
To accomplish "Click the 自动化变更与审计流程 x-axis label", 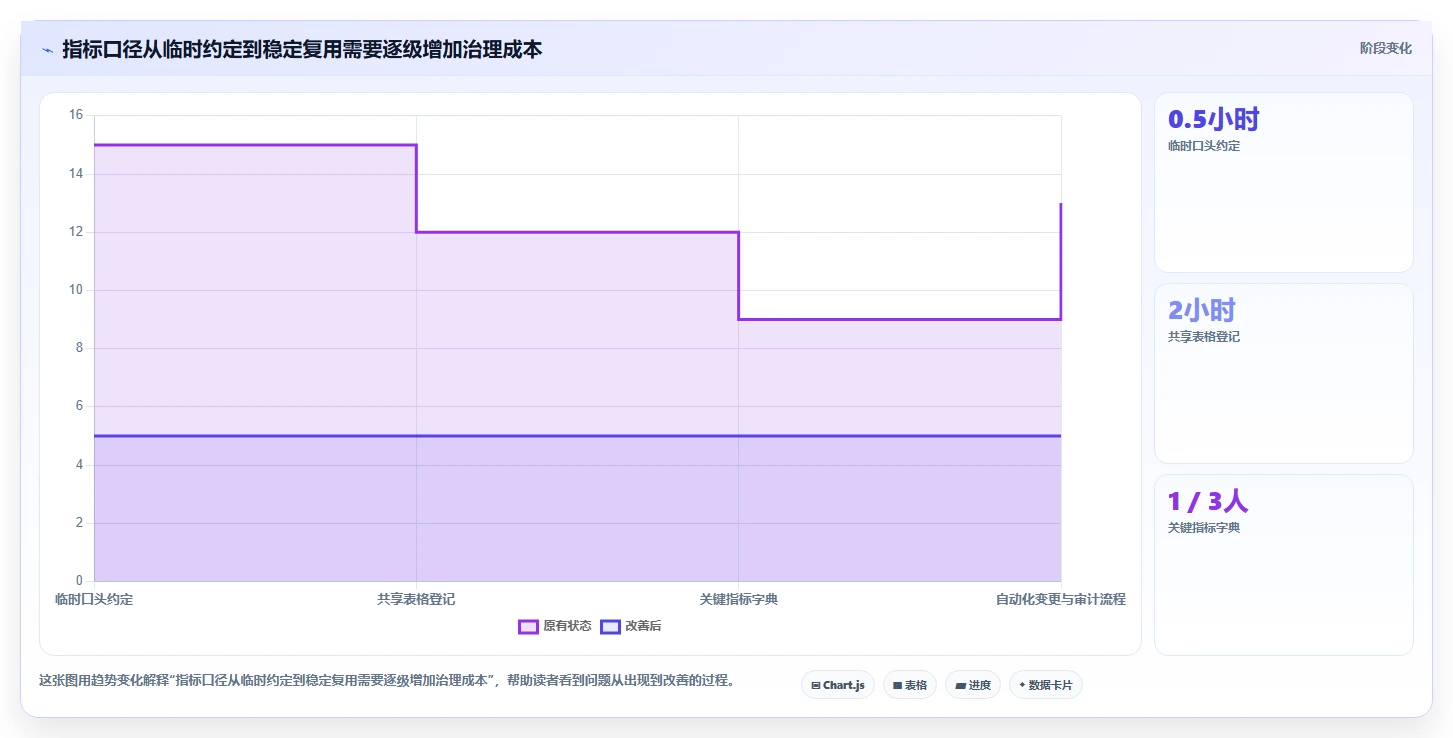I will [x=1061, y=599].
